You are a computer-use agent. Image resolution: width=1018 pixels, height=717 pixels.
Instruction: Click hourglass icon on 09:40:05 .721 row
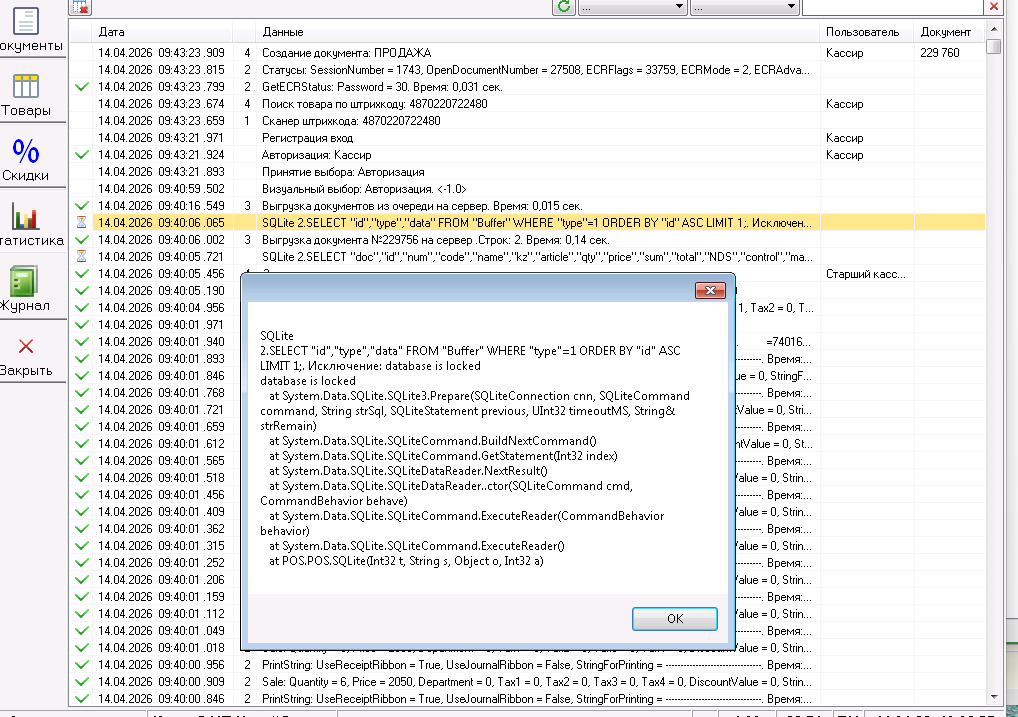point(81,257)
